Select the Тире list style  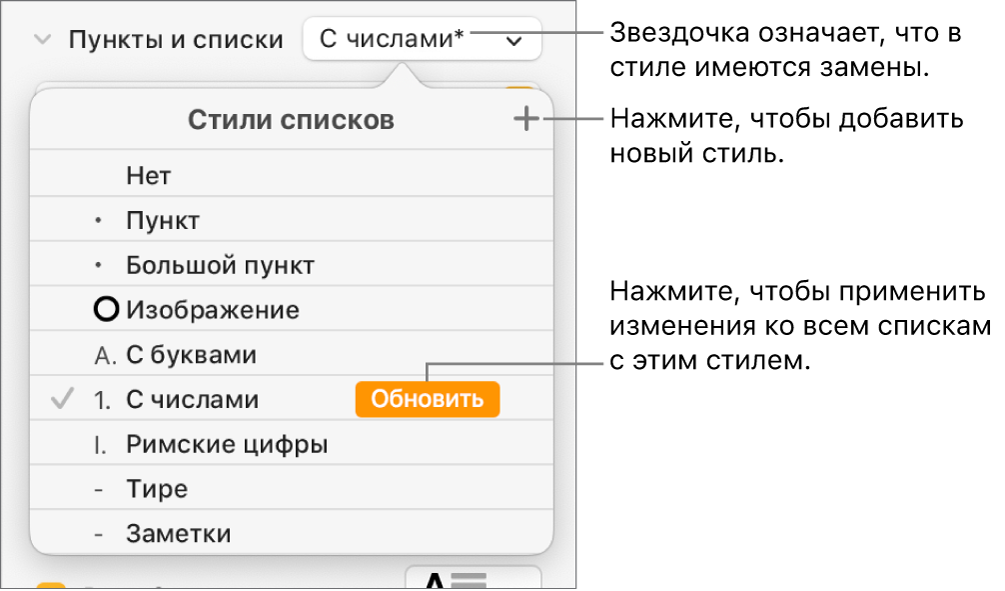coord(292,488)
